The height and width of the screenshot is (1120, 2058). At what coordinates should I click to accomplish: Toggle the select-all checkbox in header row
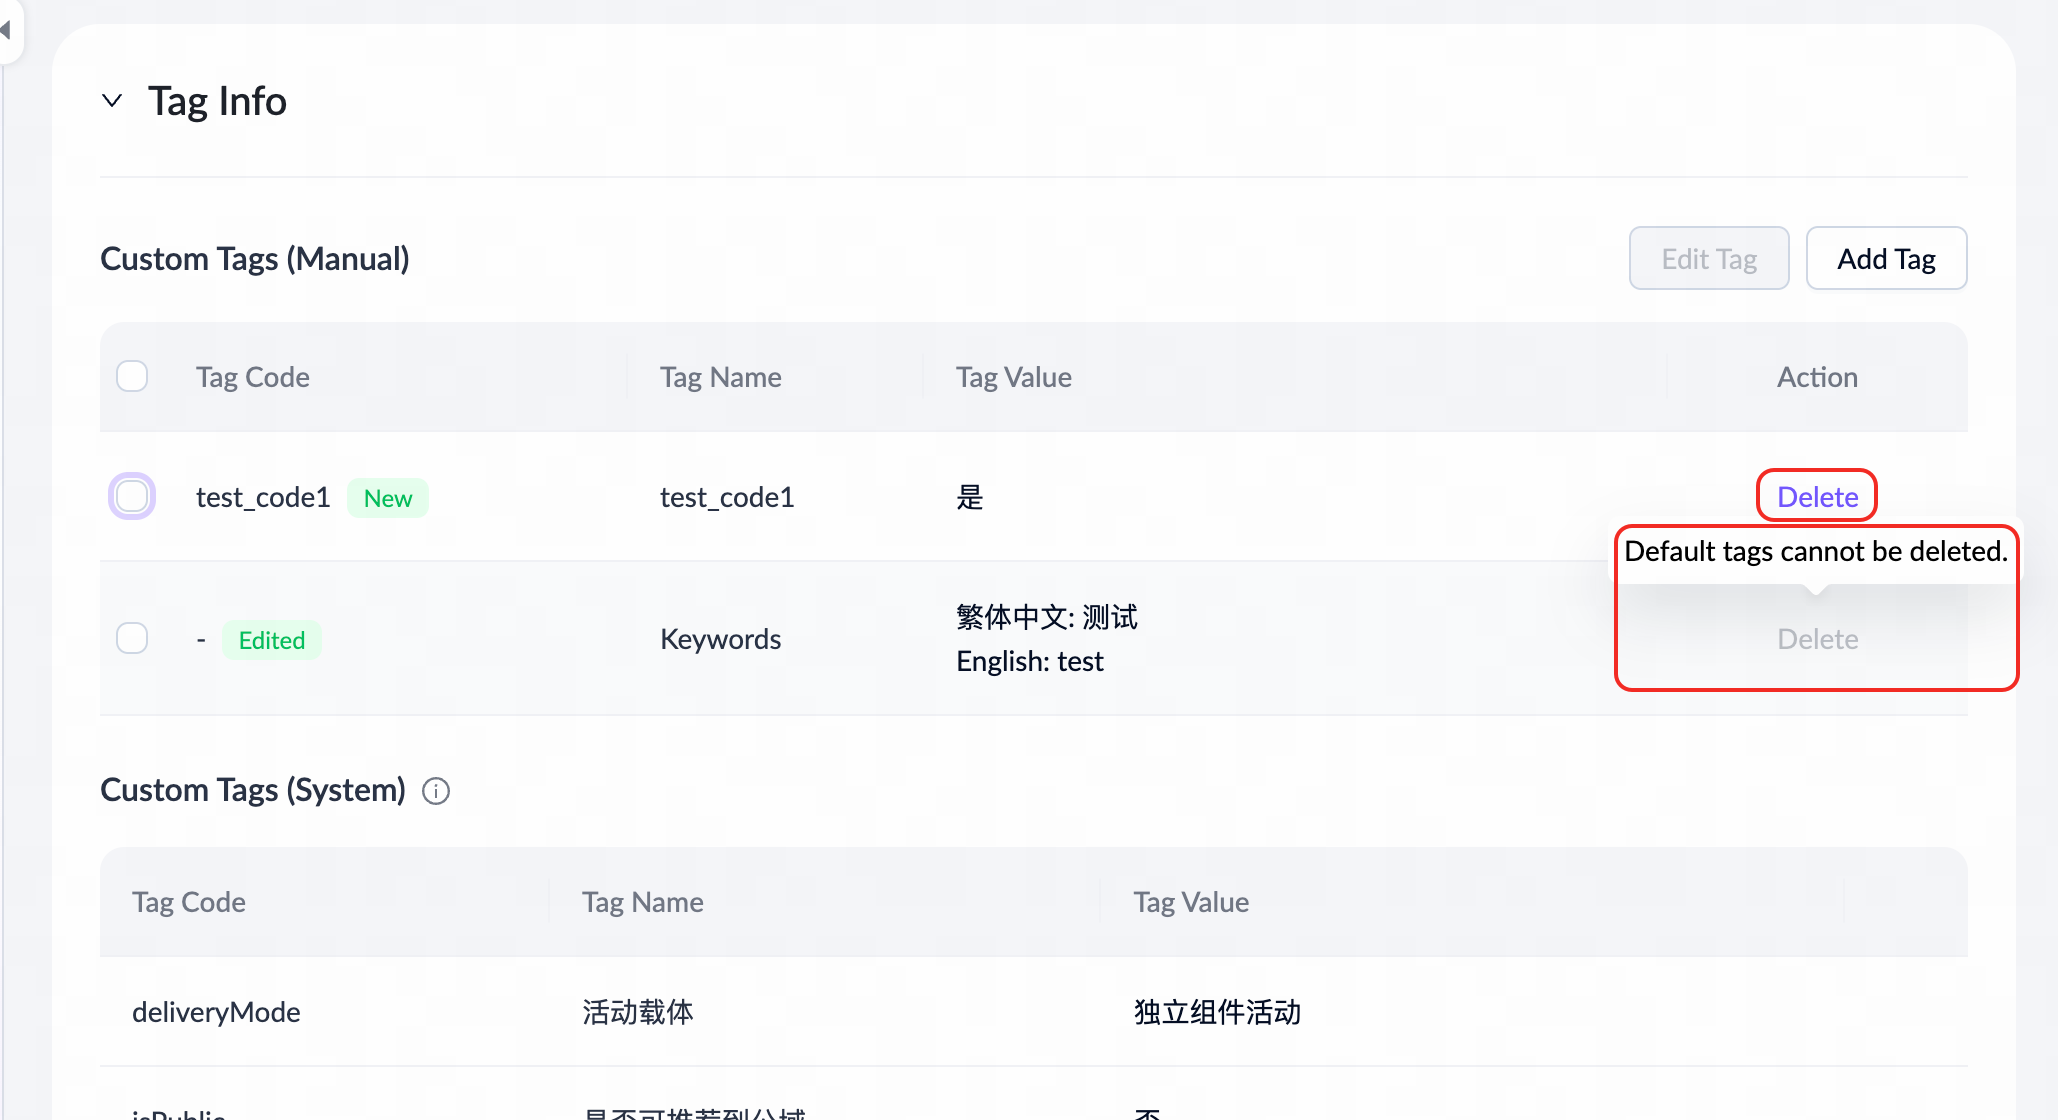(x=132, y=377)
